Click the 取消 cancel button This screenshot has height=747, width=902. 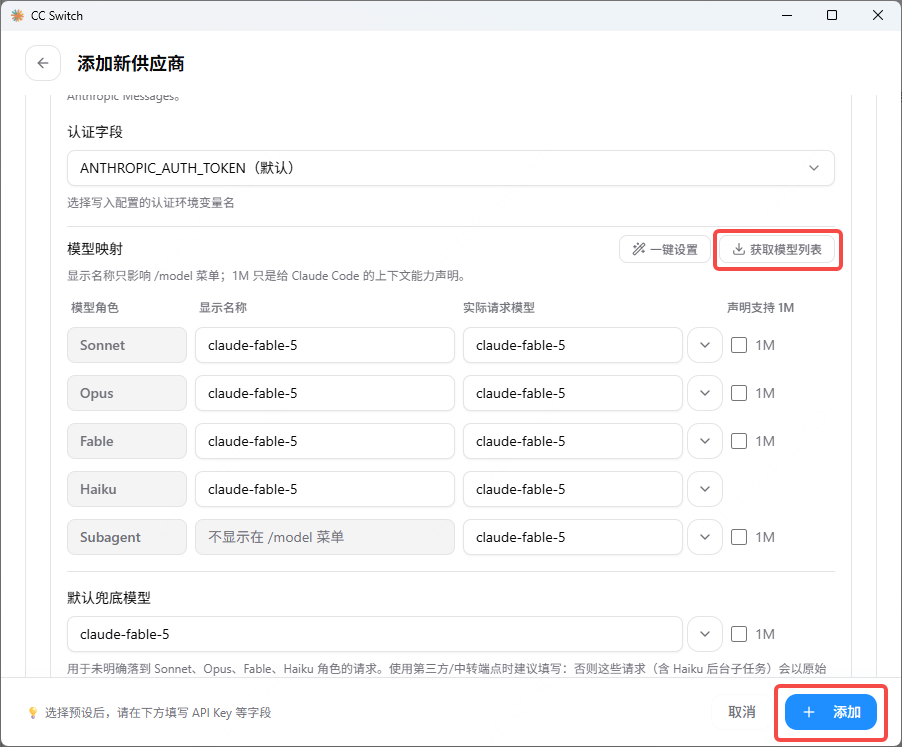[742, 712]
